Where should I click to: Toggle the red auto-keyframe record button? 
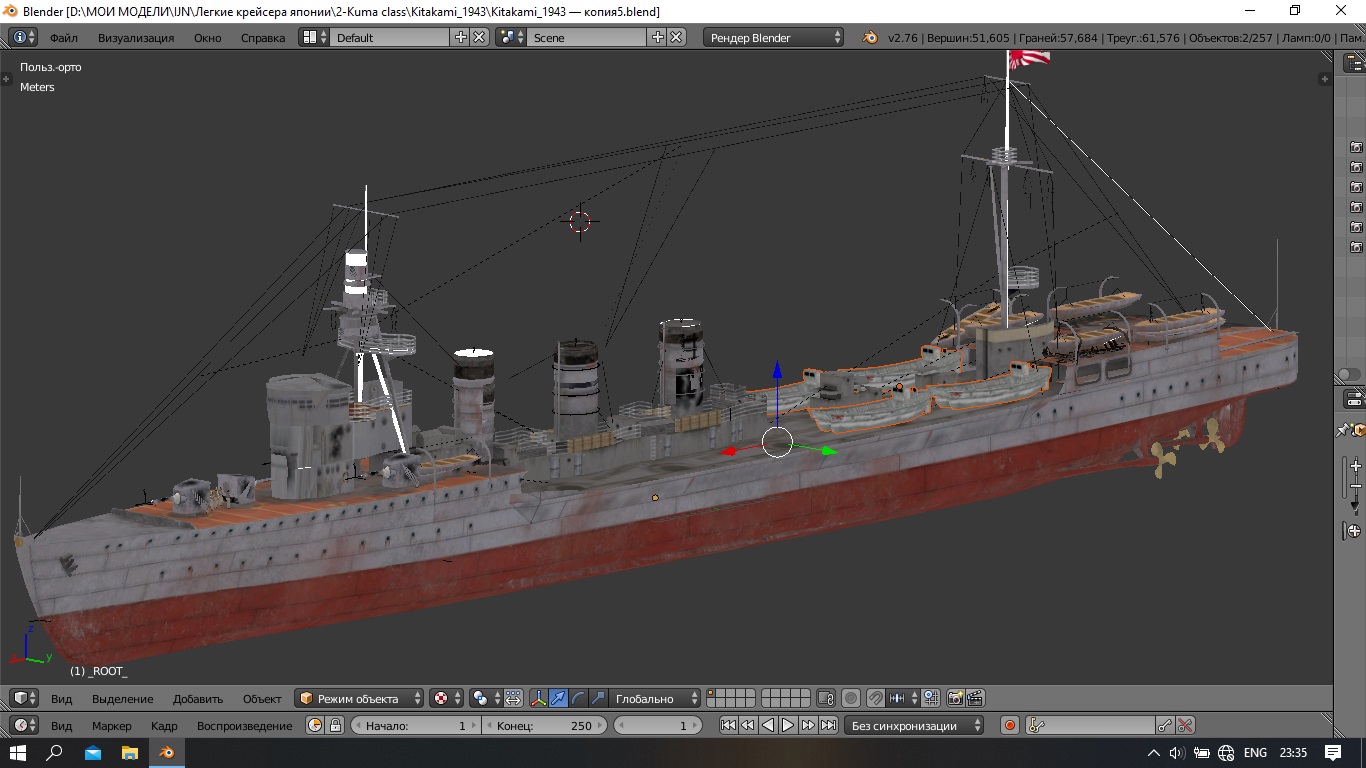1010,725
